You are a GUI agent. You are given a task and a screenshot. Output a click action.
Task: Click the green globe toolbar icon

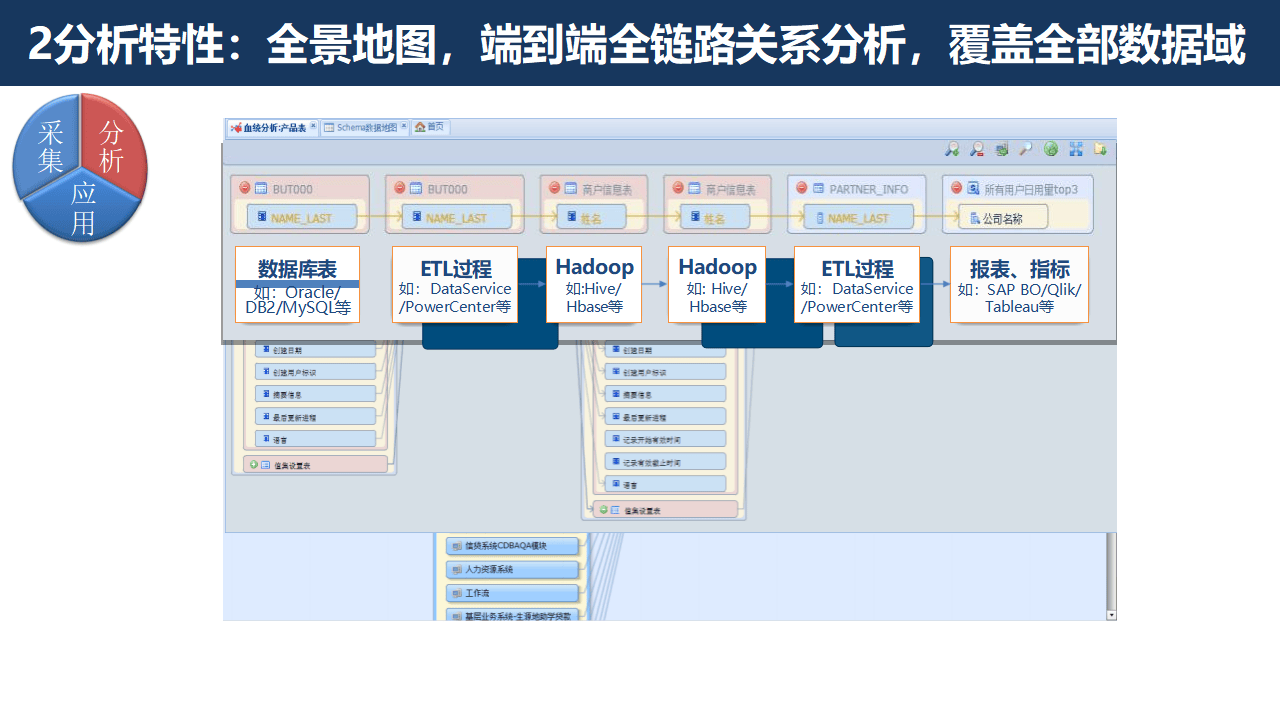(1051, 149)
